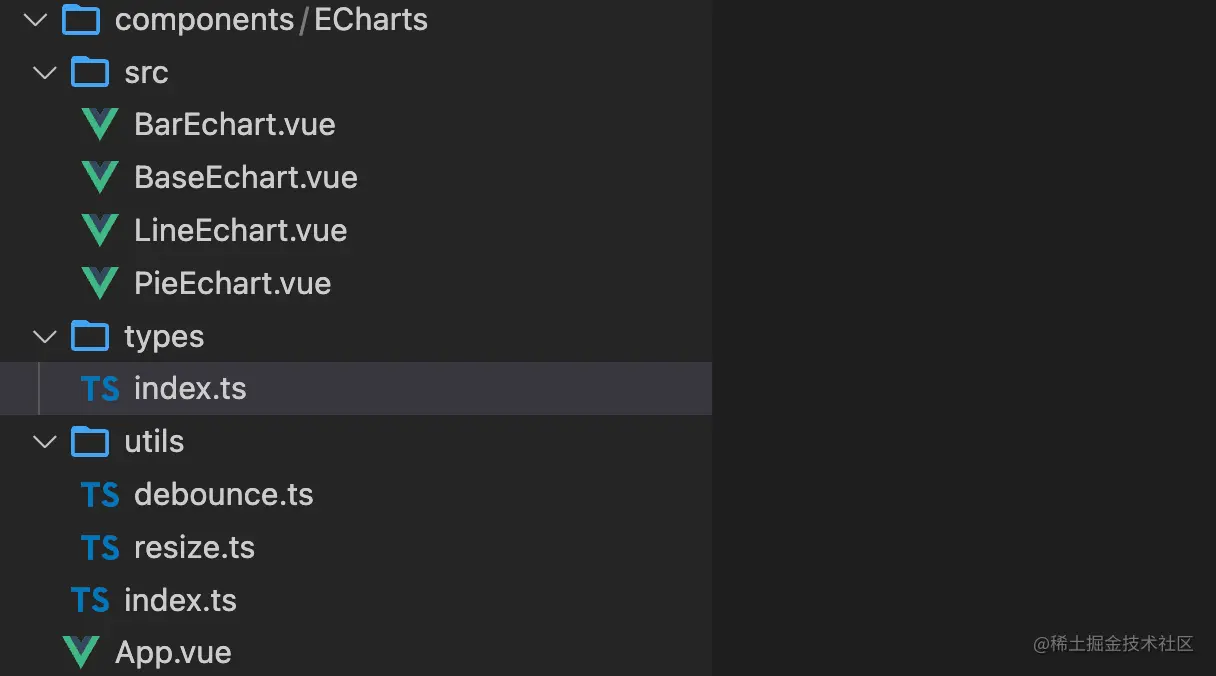
Task: Open debounce.ts in utils
Action: [x=224, y=495]
